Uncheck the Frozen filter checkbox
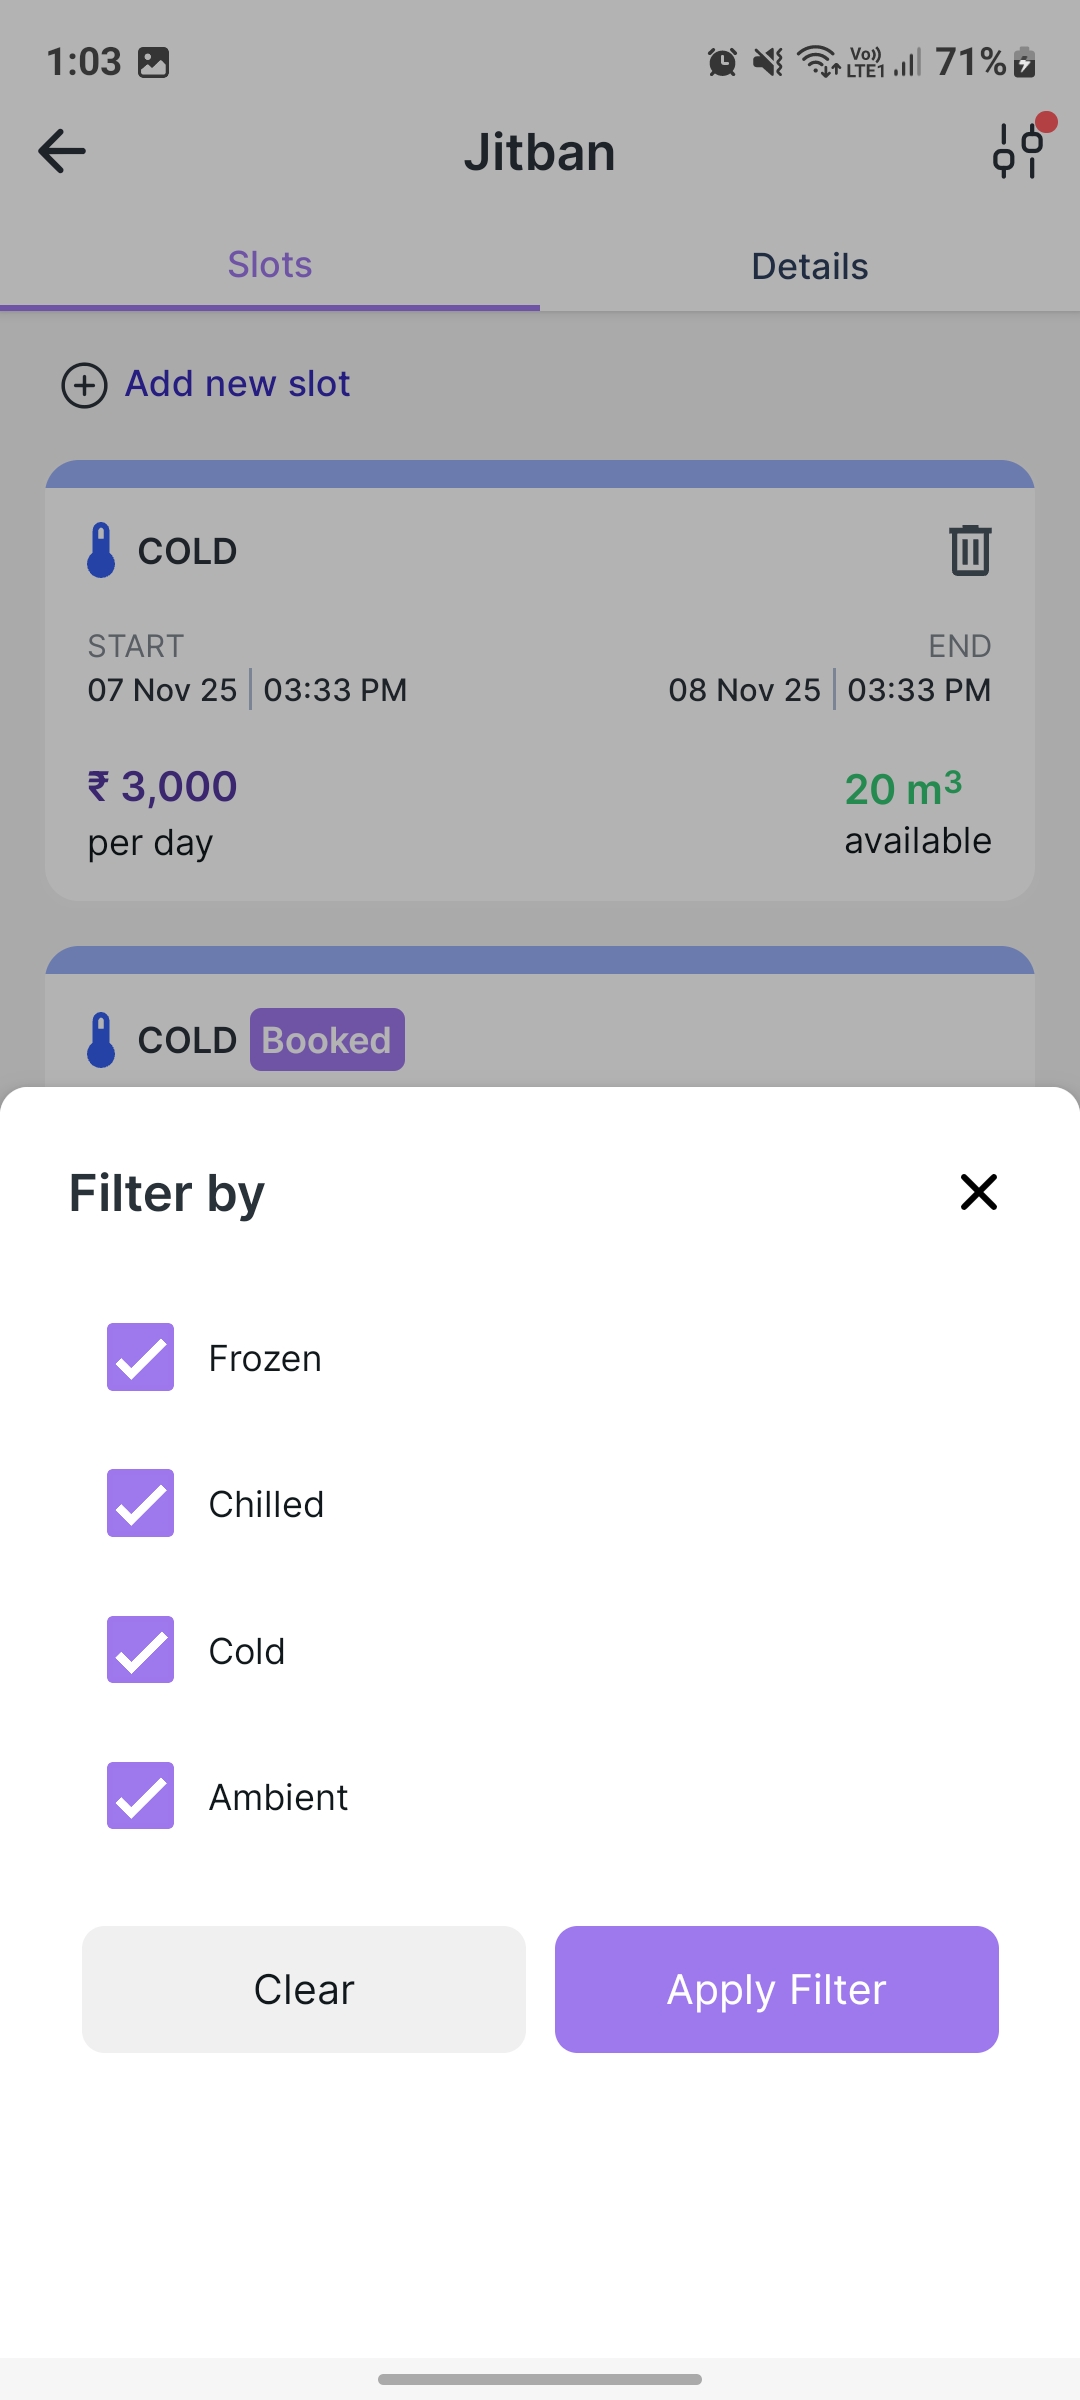Image resolution: width=1080 pixels, height=2400 pixels. coord(141,1357)
